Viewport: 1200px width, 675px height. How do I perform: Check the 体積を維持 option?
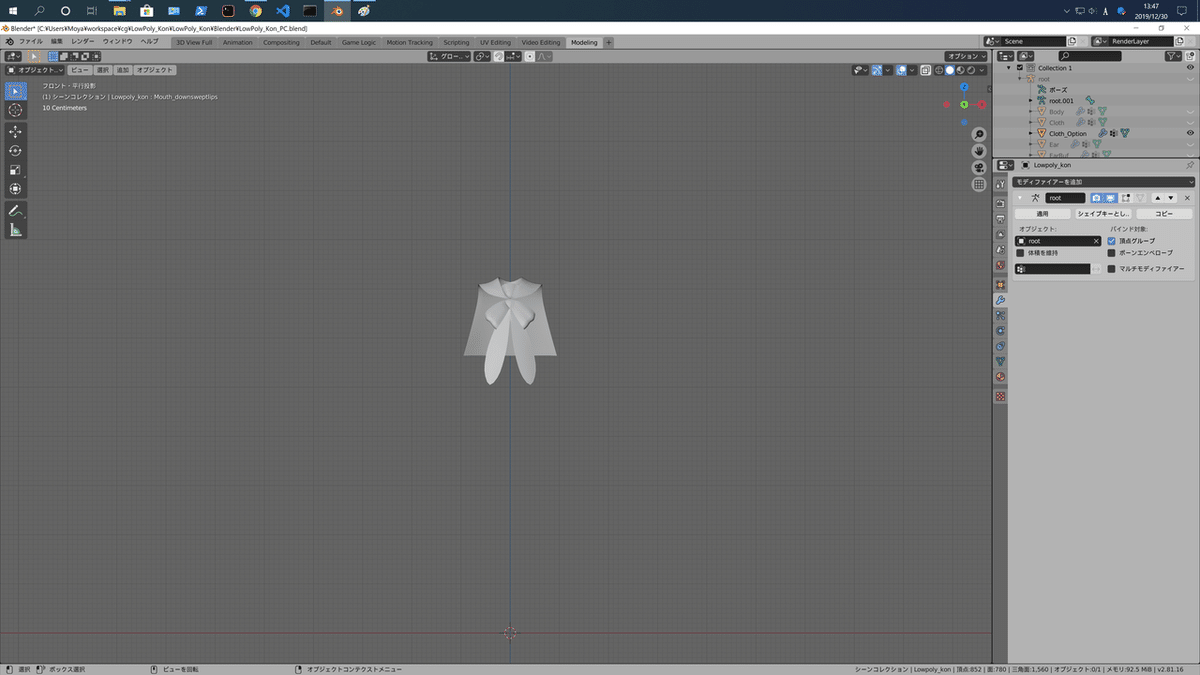tap(1020, 253)
